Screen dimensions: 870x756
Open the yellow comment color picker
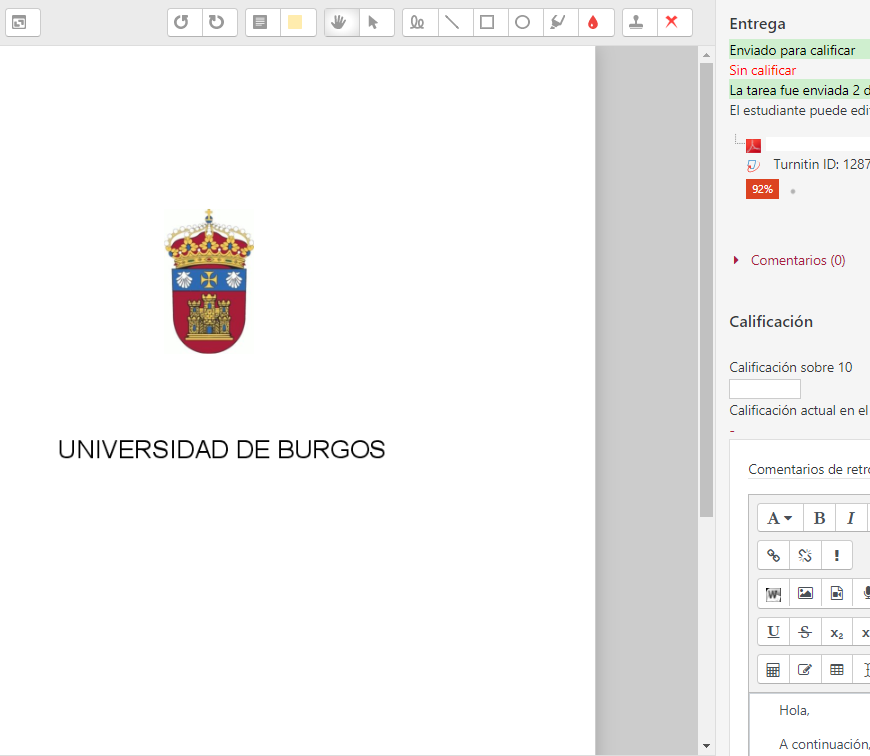(298, 23)
